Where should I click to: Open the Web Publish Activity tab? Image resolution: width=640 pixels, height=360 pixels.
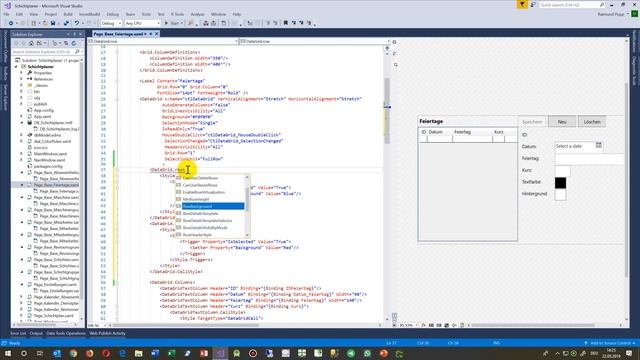[107, 333]
